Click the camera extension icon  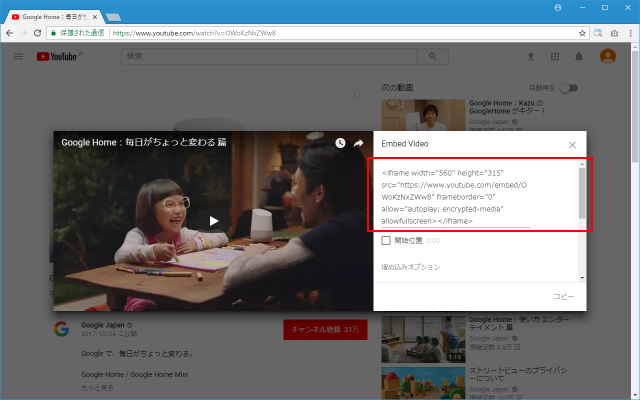point(614,33)
